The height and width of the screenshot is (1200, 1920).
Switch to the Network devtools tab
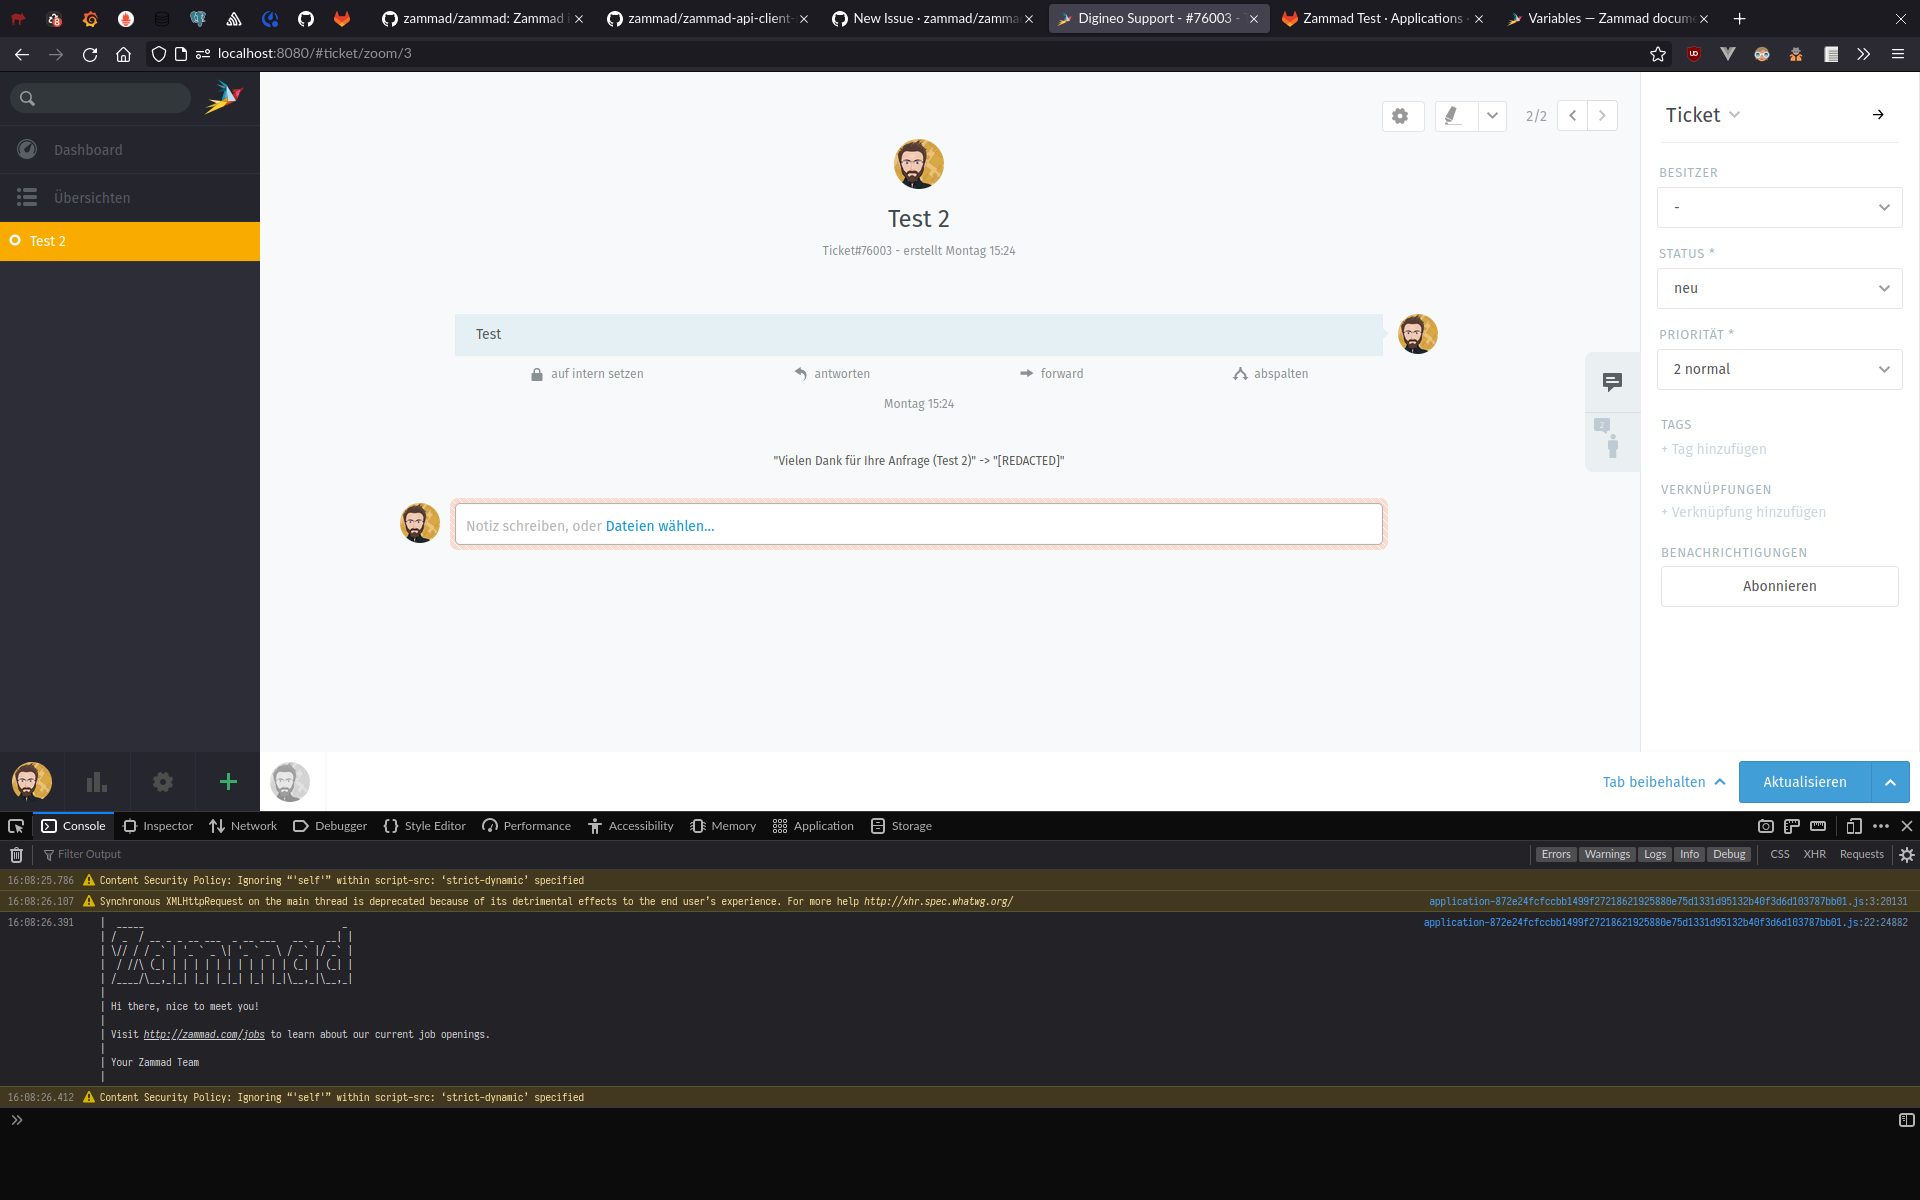pos(242,826)
